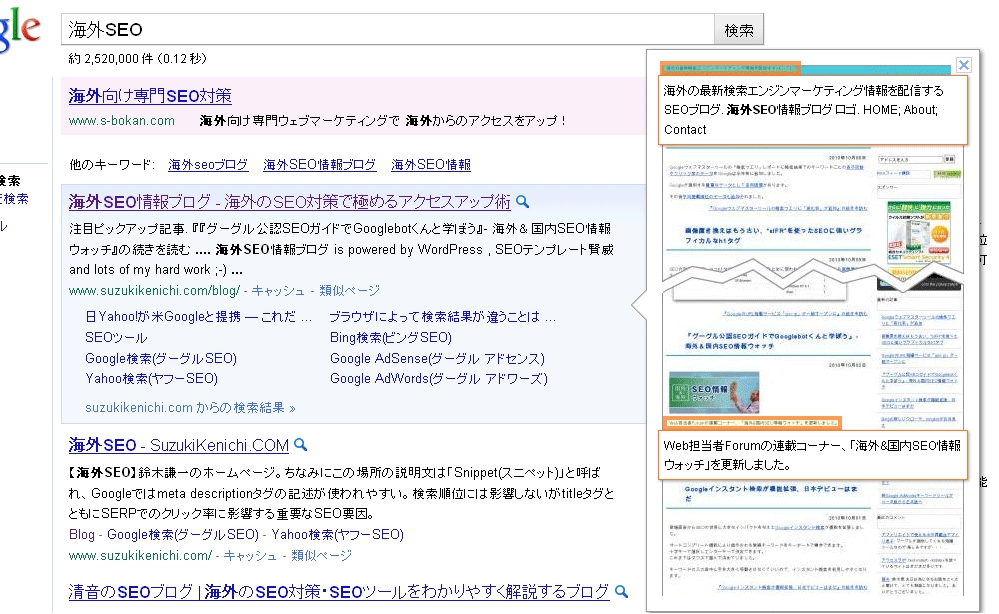Click the magnifier icon after 清音のSEOブログ title
The width and height of the screenshot is (999, 614).
click(x=621, y=592)
